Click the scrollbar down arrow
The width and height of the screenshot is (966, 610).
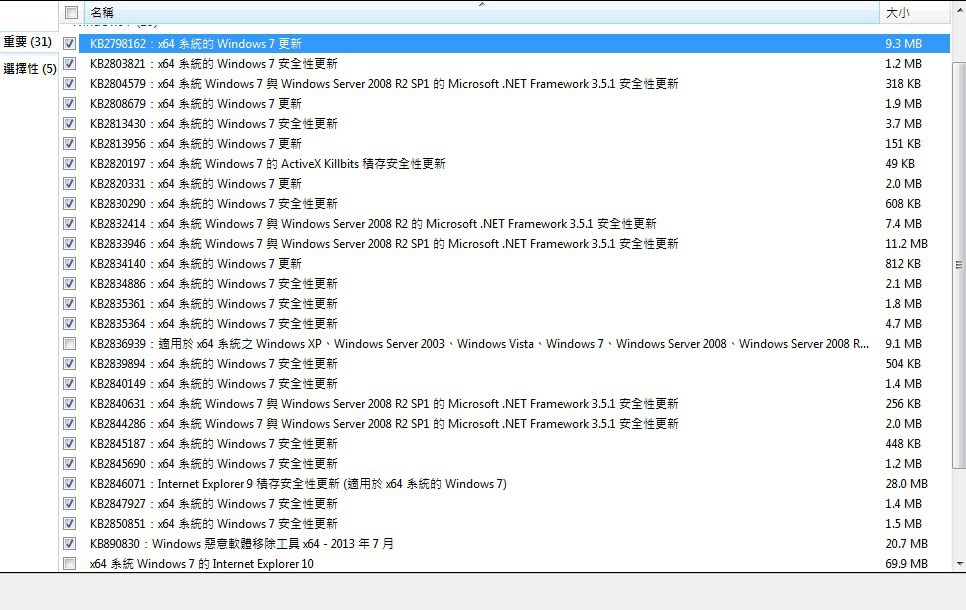tap(959, 564)
